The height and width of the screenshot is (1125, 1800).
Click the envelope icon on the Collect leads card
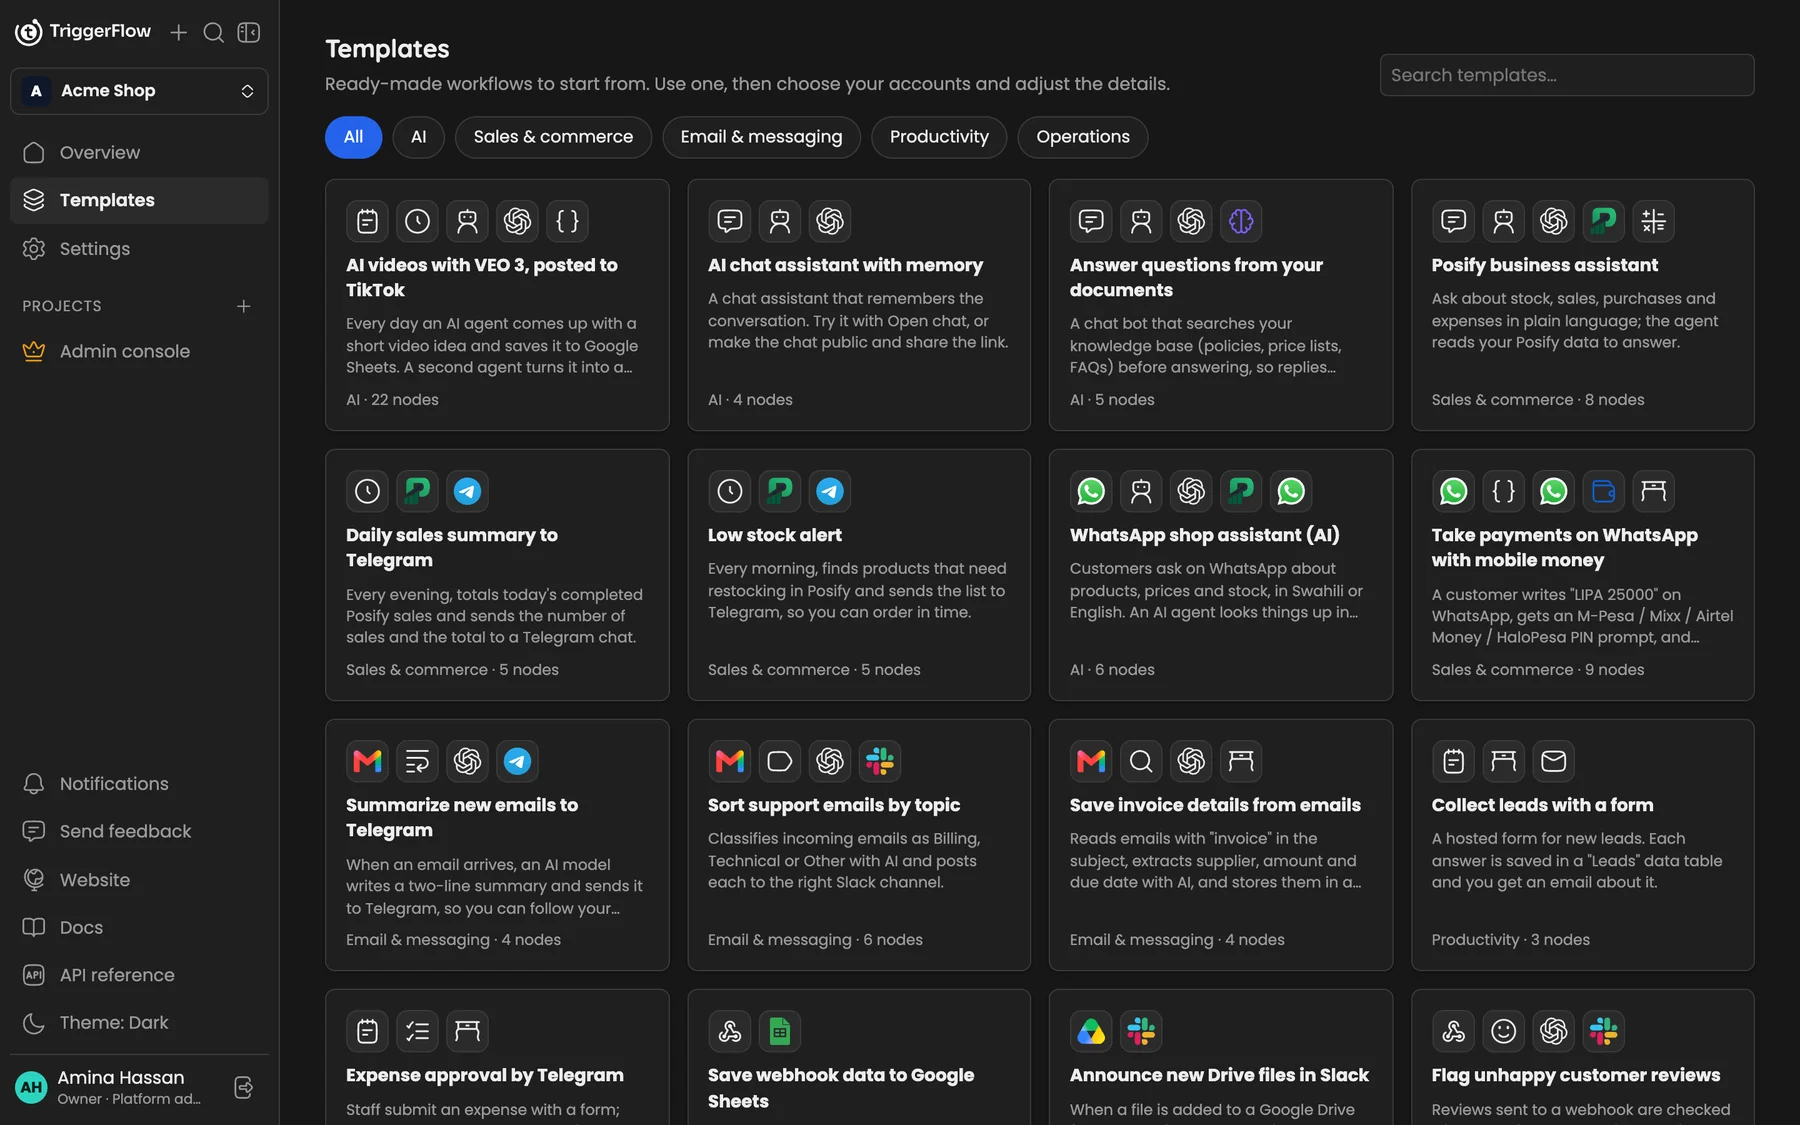tap(1553, 761)
